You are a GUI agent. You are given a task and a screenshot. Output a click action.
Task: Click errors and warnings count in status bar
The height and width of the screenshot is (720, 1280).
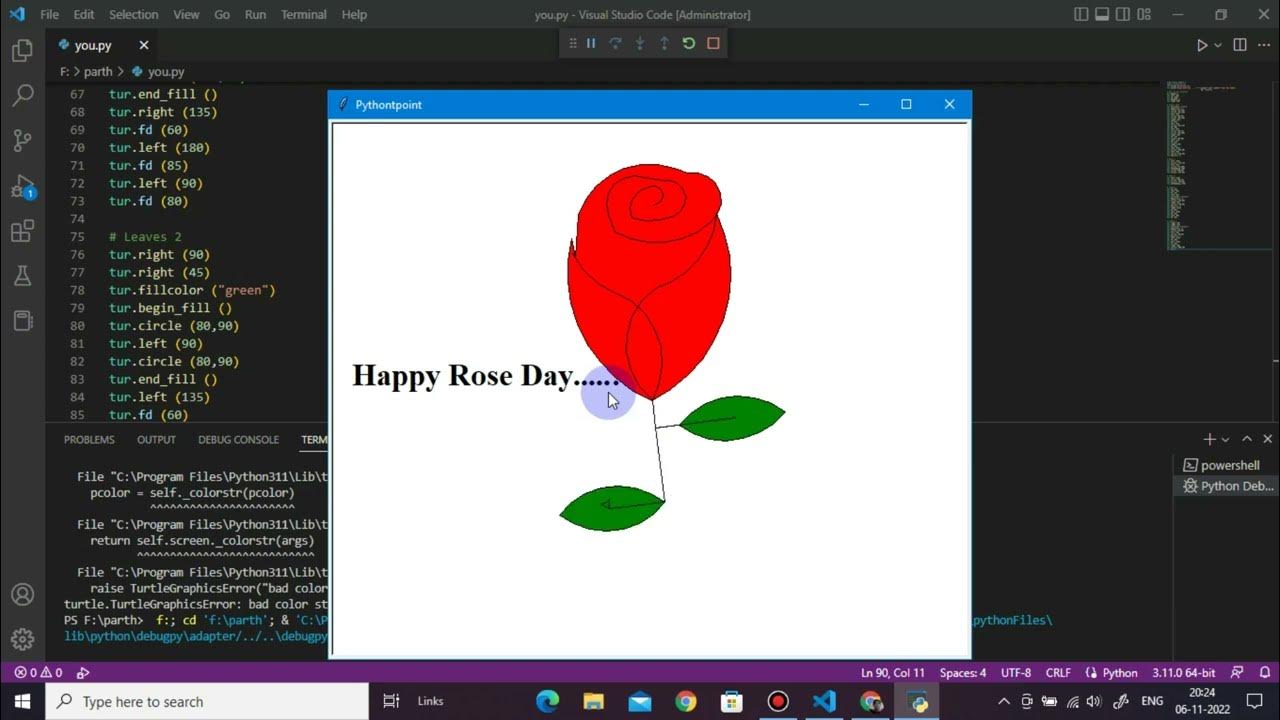point(38,673)
